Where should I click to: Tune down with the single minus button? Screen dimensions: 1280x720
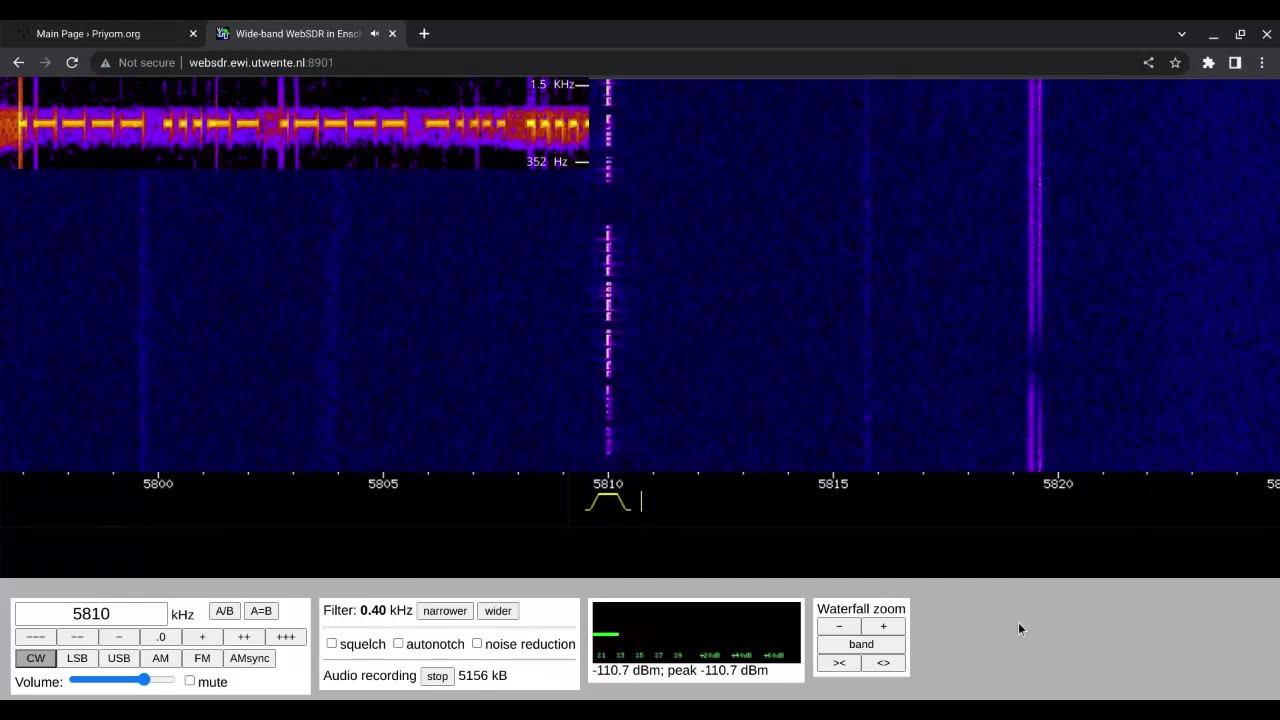point(119,637)
